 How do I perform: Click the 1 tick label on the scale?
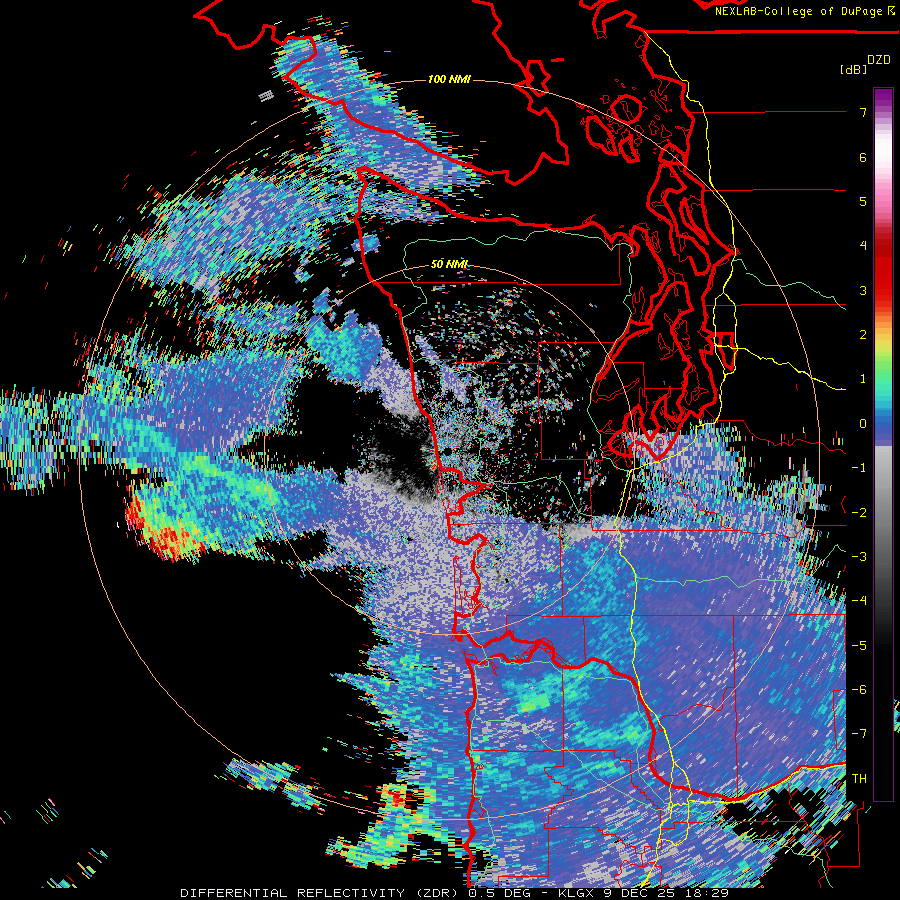[863, 379]
